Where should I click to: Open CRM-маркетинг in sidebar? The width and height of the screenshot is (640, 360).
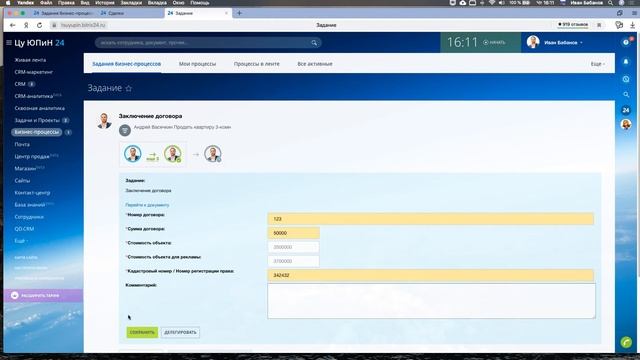coord(33,72)
